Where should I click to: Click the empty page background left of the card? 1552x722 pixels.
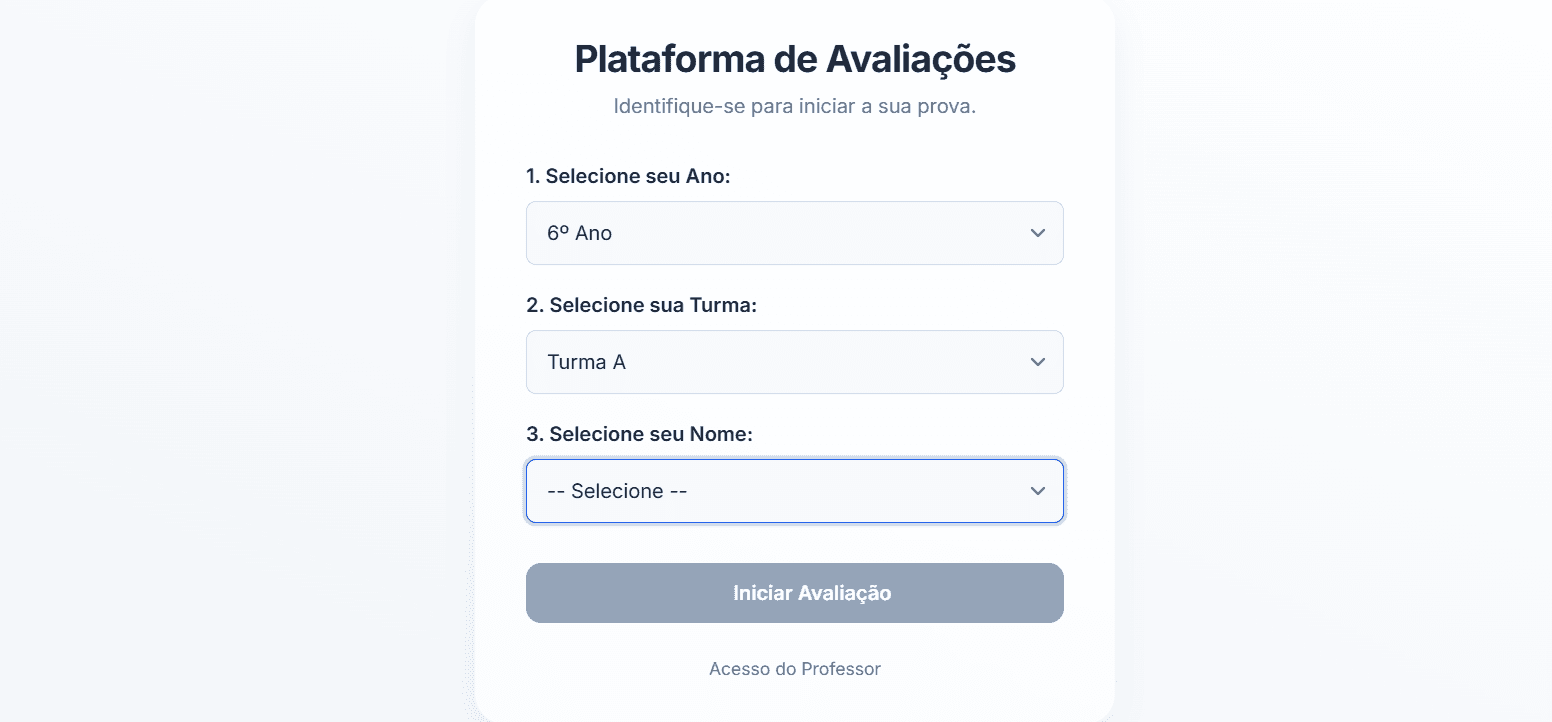coord(230,360)
